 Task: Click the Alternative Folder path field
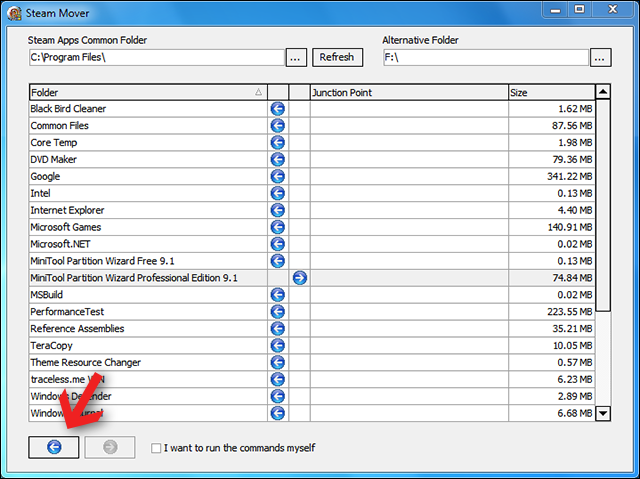pos(486,58)
